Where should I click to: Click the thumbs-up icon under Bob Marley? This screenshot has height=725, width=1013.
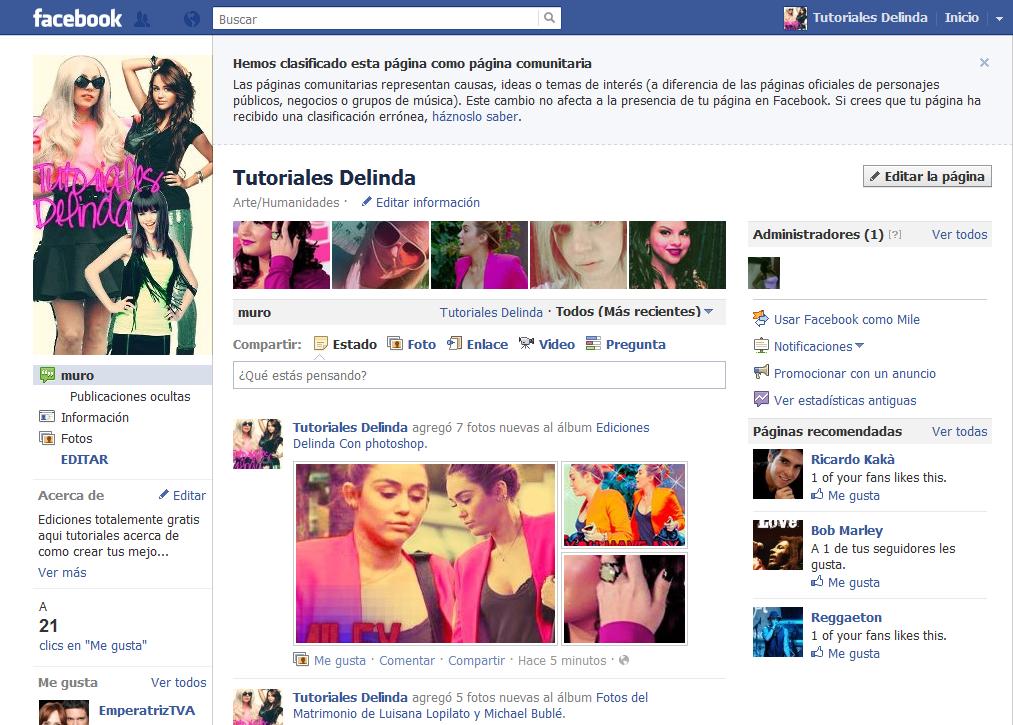[817, 582]
